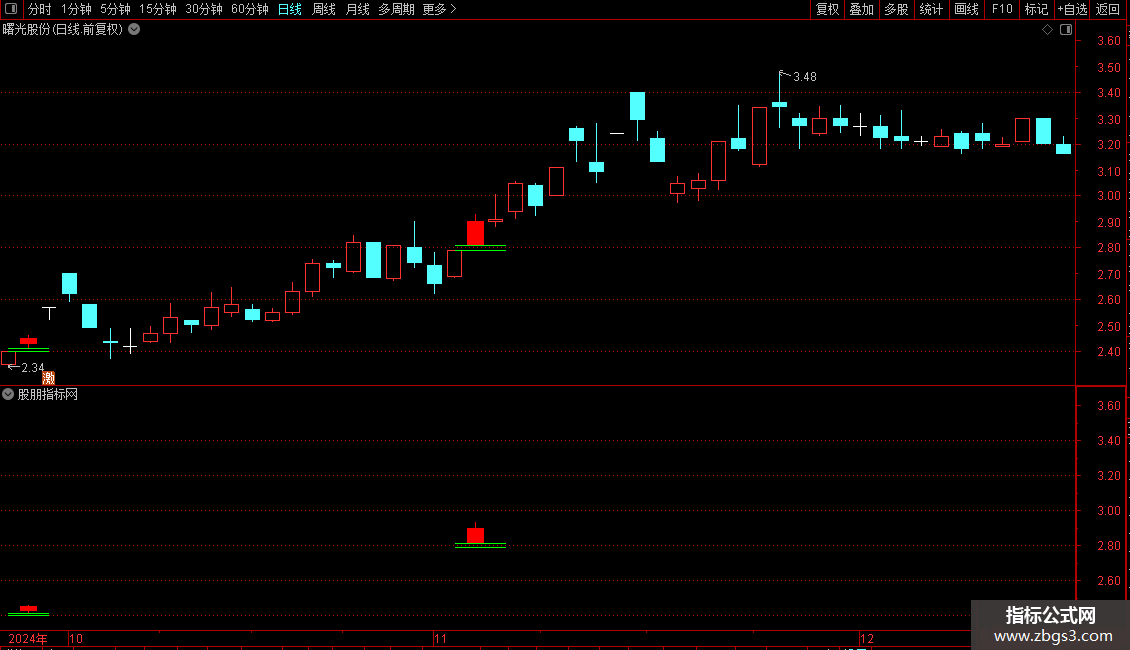Expand dropdown beside 曙光股份 chart title
The image size is (1130, 650).
[x=134, y=30]
